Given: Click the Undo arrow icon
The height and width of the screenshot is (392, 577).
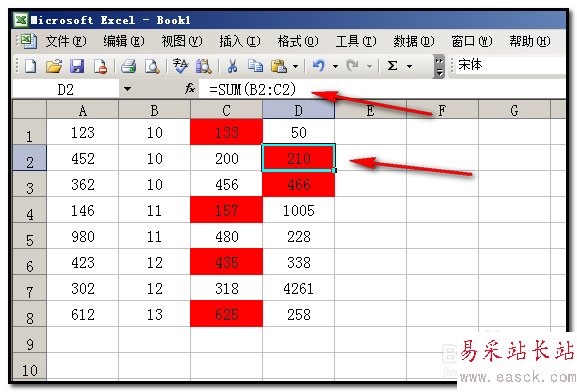Looking at the screenshot, I should [319, 67].
